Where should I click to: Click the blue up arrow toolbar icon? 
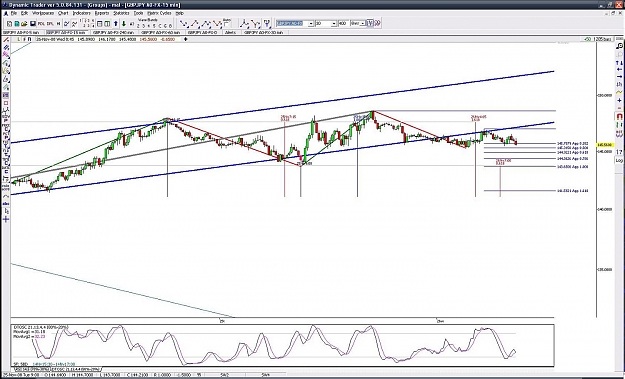[x=115, y=24]
